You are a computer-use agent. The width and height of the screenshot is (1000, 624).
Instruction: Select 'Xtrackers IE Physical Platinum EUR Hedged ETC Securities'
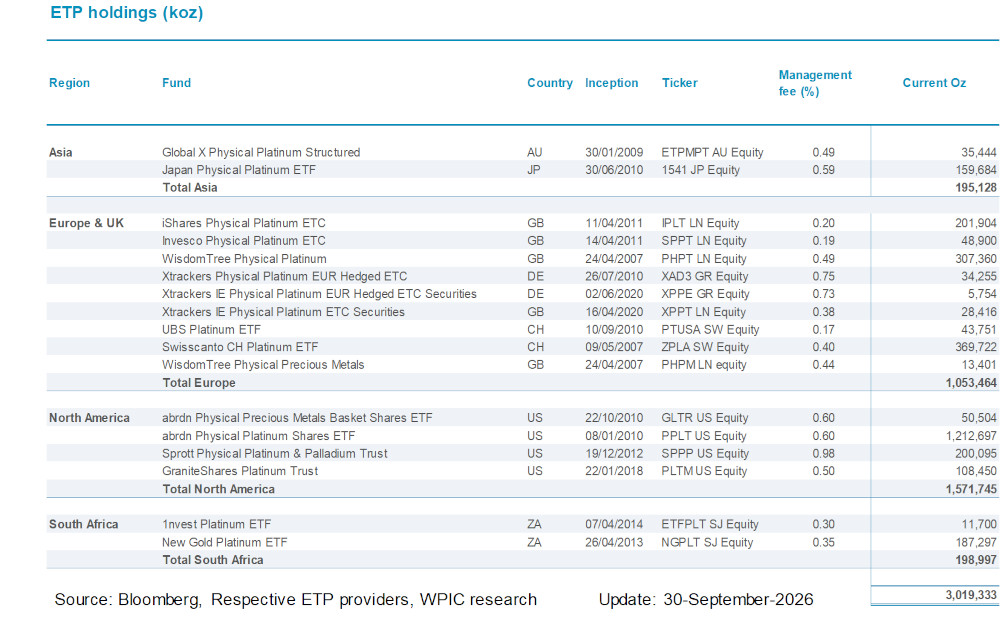[319, 294]
